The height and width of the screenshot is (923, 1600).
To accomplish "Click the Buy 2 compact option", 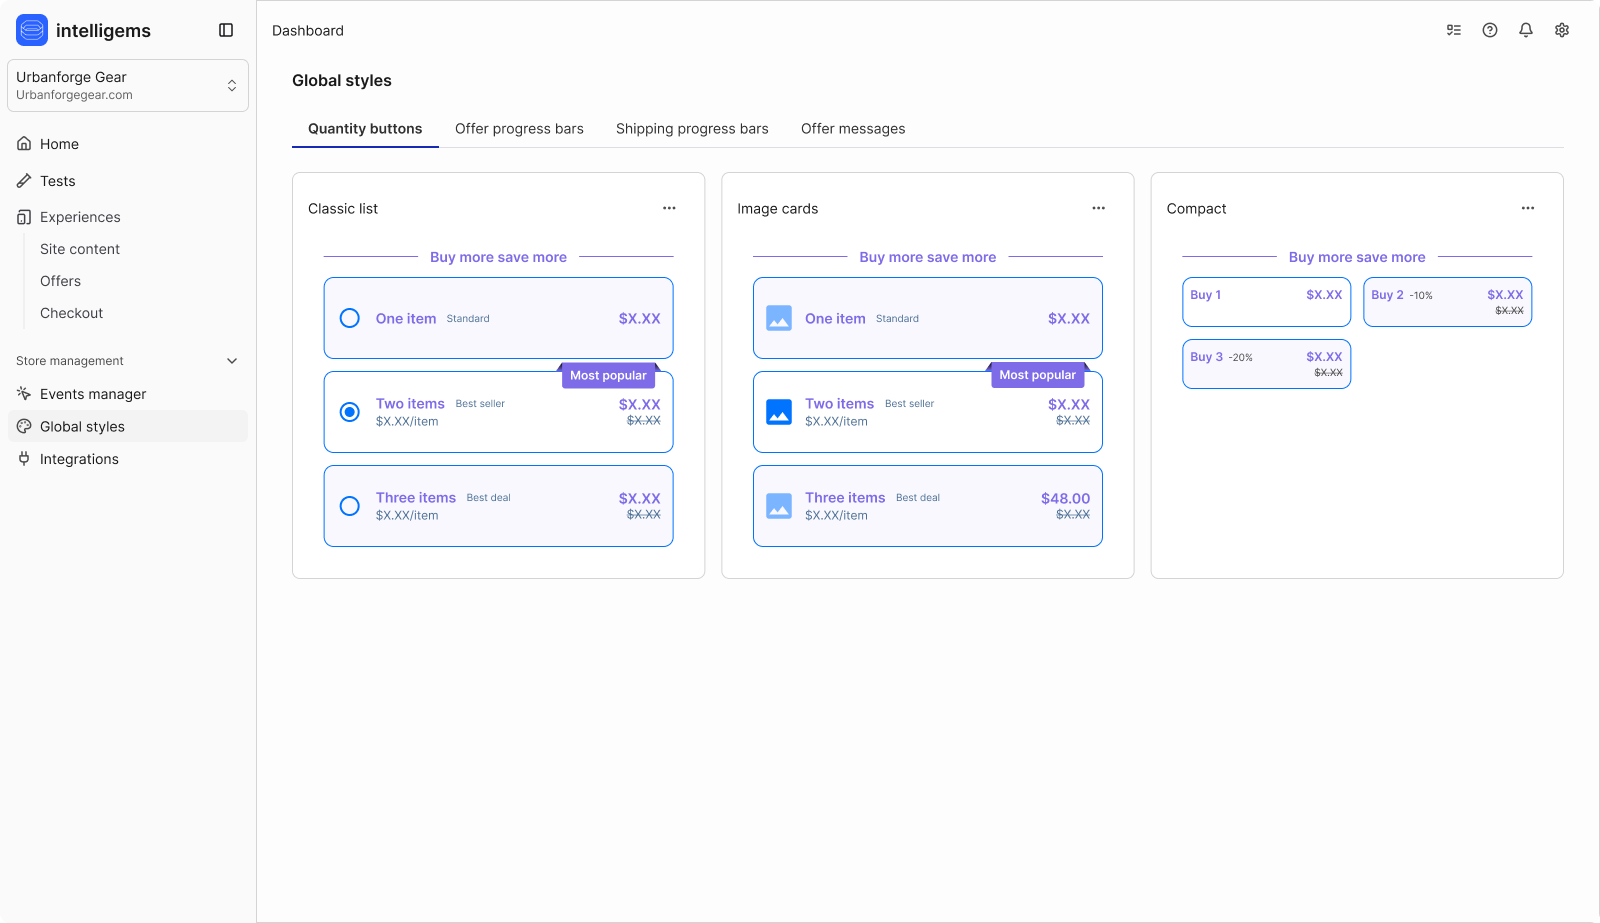I will point(1447,302).
